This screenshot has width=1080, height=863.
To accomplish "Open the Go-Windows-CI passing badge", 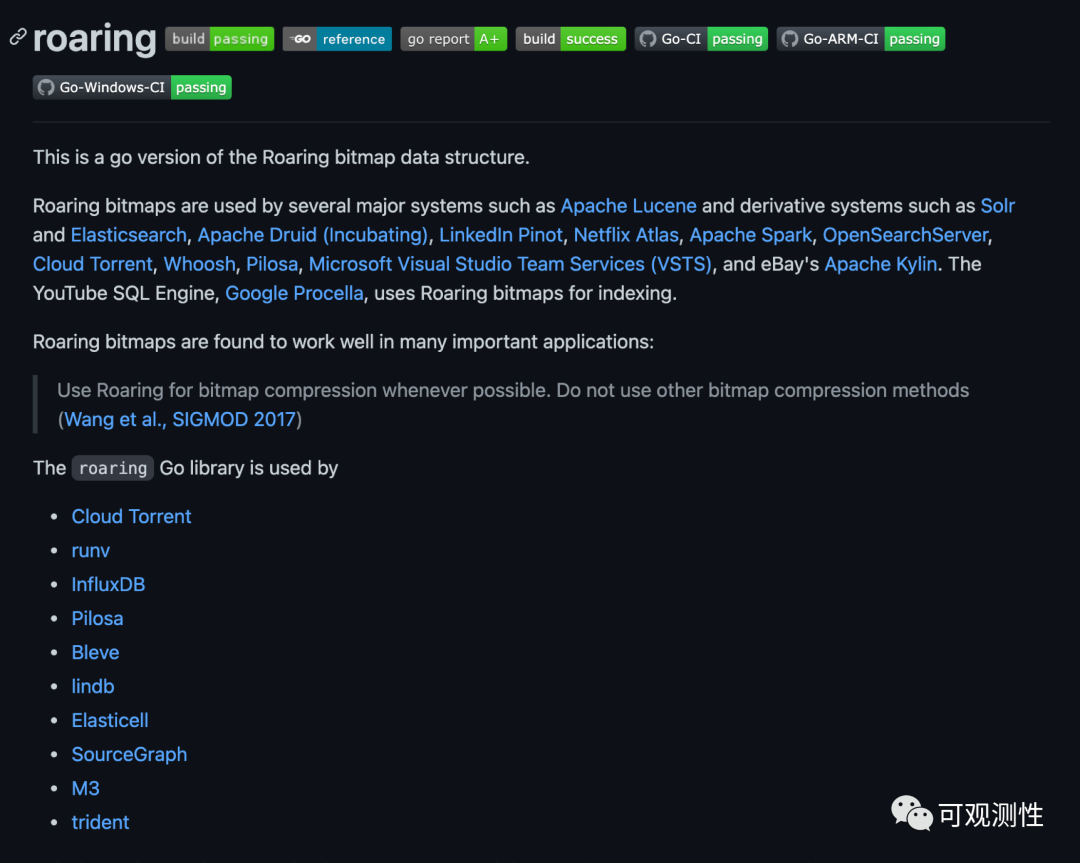I will 132,87.
